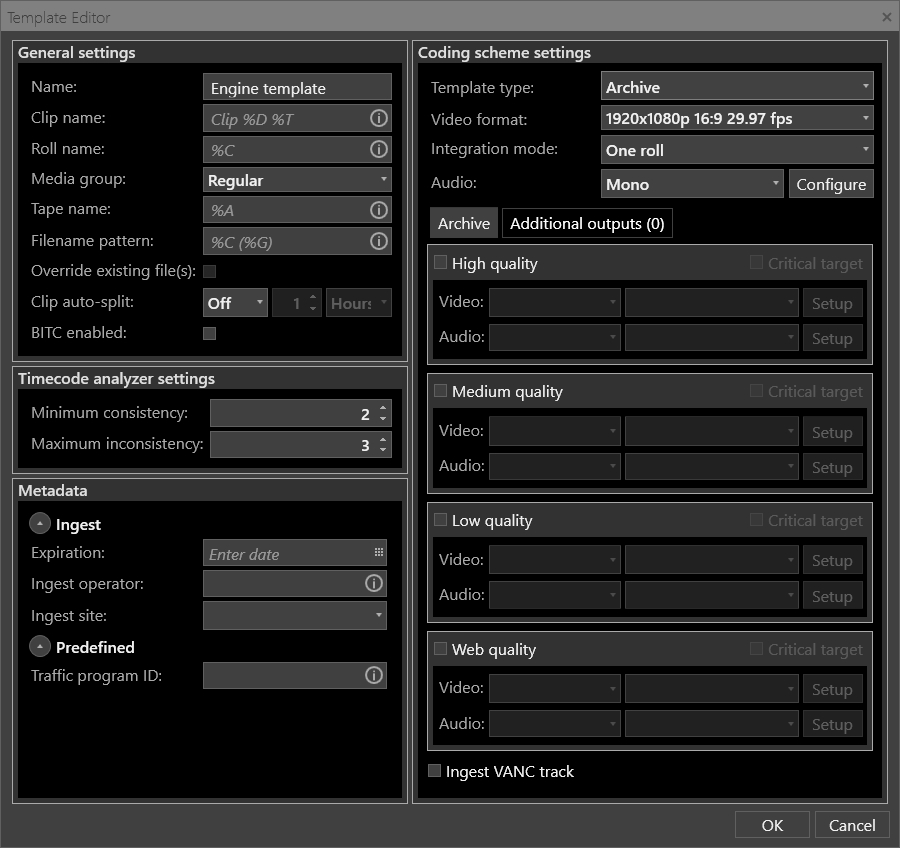Collapse the Predefined metadata section
Viewport: 900px width, 848px height.
[x=40, y=646]
